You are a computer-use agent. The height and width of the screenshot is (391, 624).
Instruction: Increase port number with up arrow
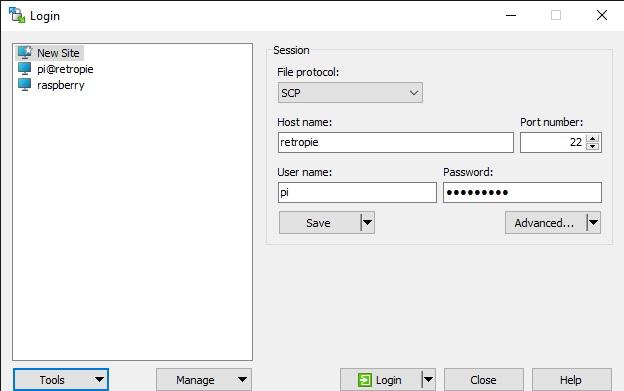(x=593, y=138)
